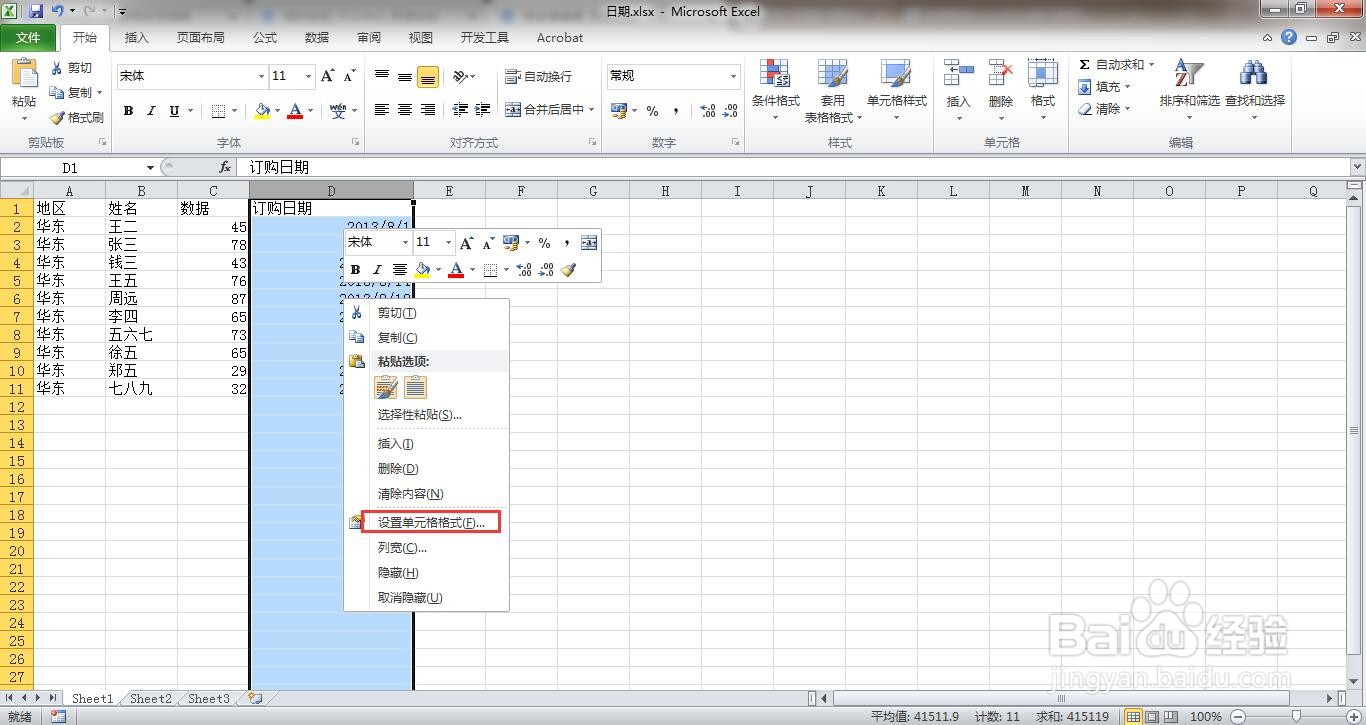
Task: Open Sort and Filter 排序和筛选
Action: coord(1189,90)
